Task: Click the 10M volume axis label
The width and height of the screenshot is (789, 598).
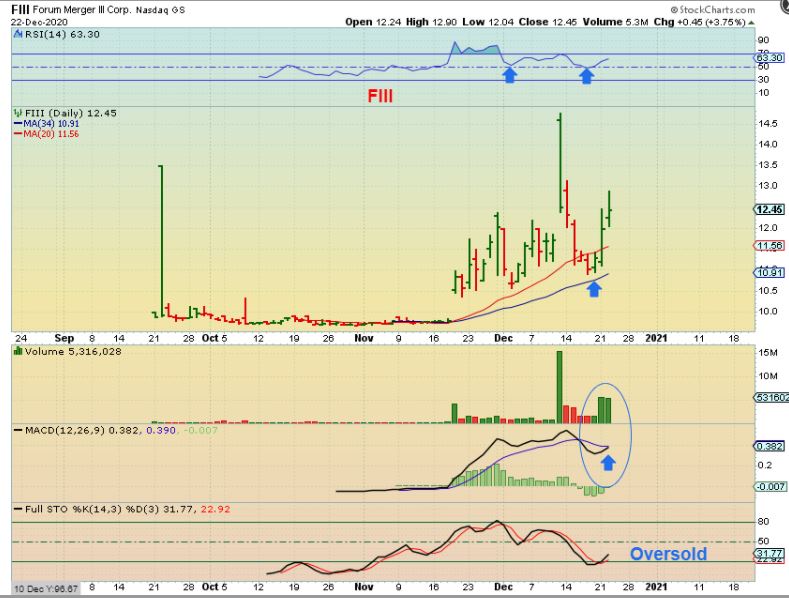Action: coord(768,376)
